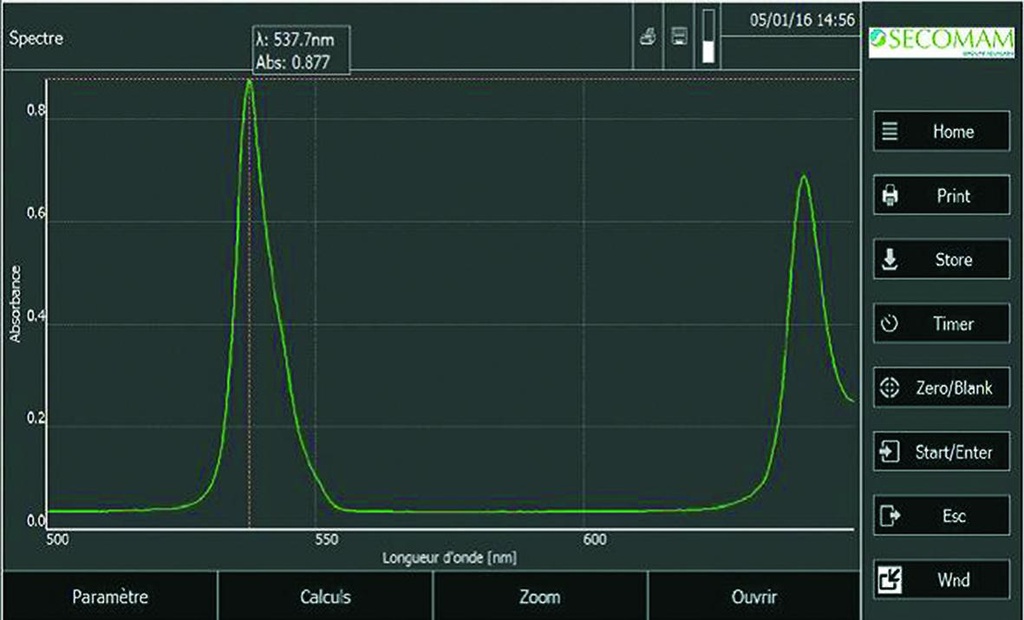This screenshot has height=620, width=1024.
Task: Click the Zero/Blank crosshair target icon
Action: (890, 387)
